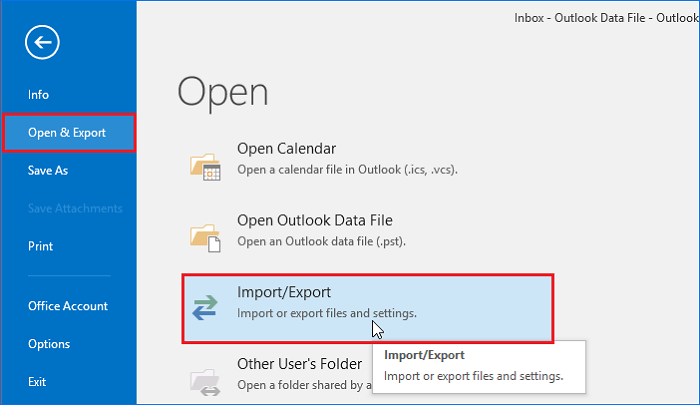Open the Info page in sidebar
The image size is (700, 405).
tap(39, 95)
